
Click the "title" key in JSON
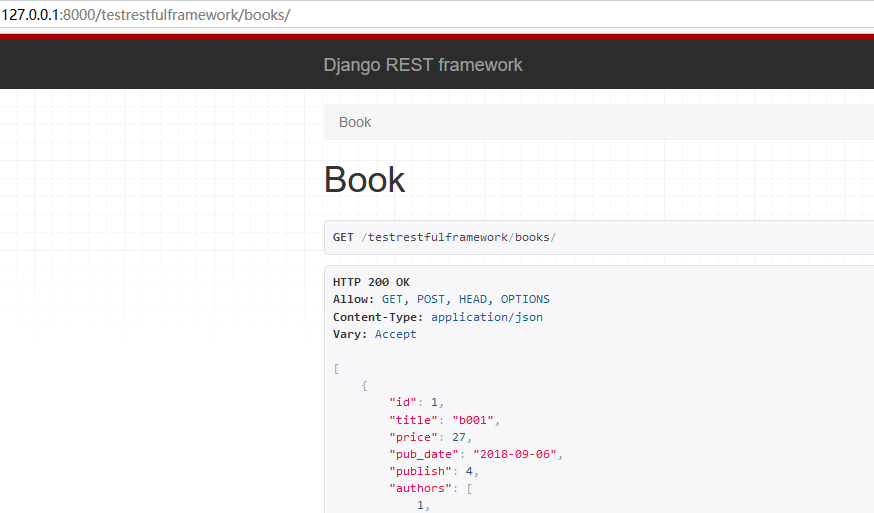414,420
